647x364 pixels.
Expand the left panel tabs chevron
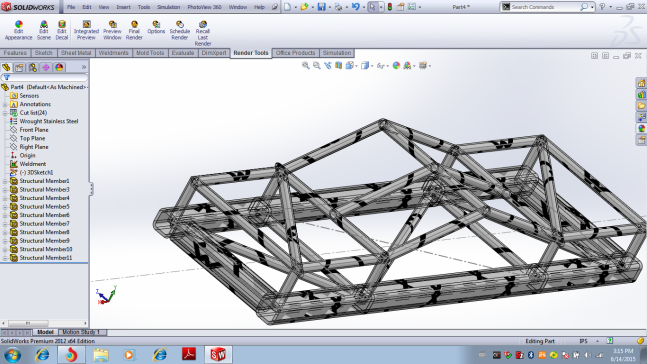click(x=84, y=67)
